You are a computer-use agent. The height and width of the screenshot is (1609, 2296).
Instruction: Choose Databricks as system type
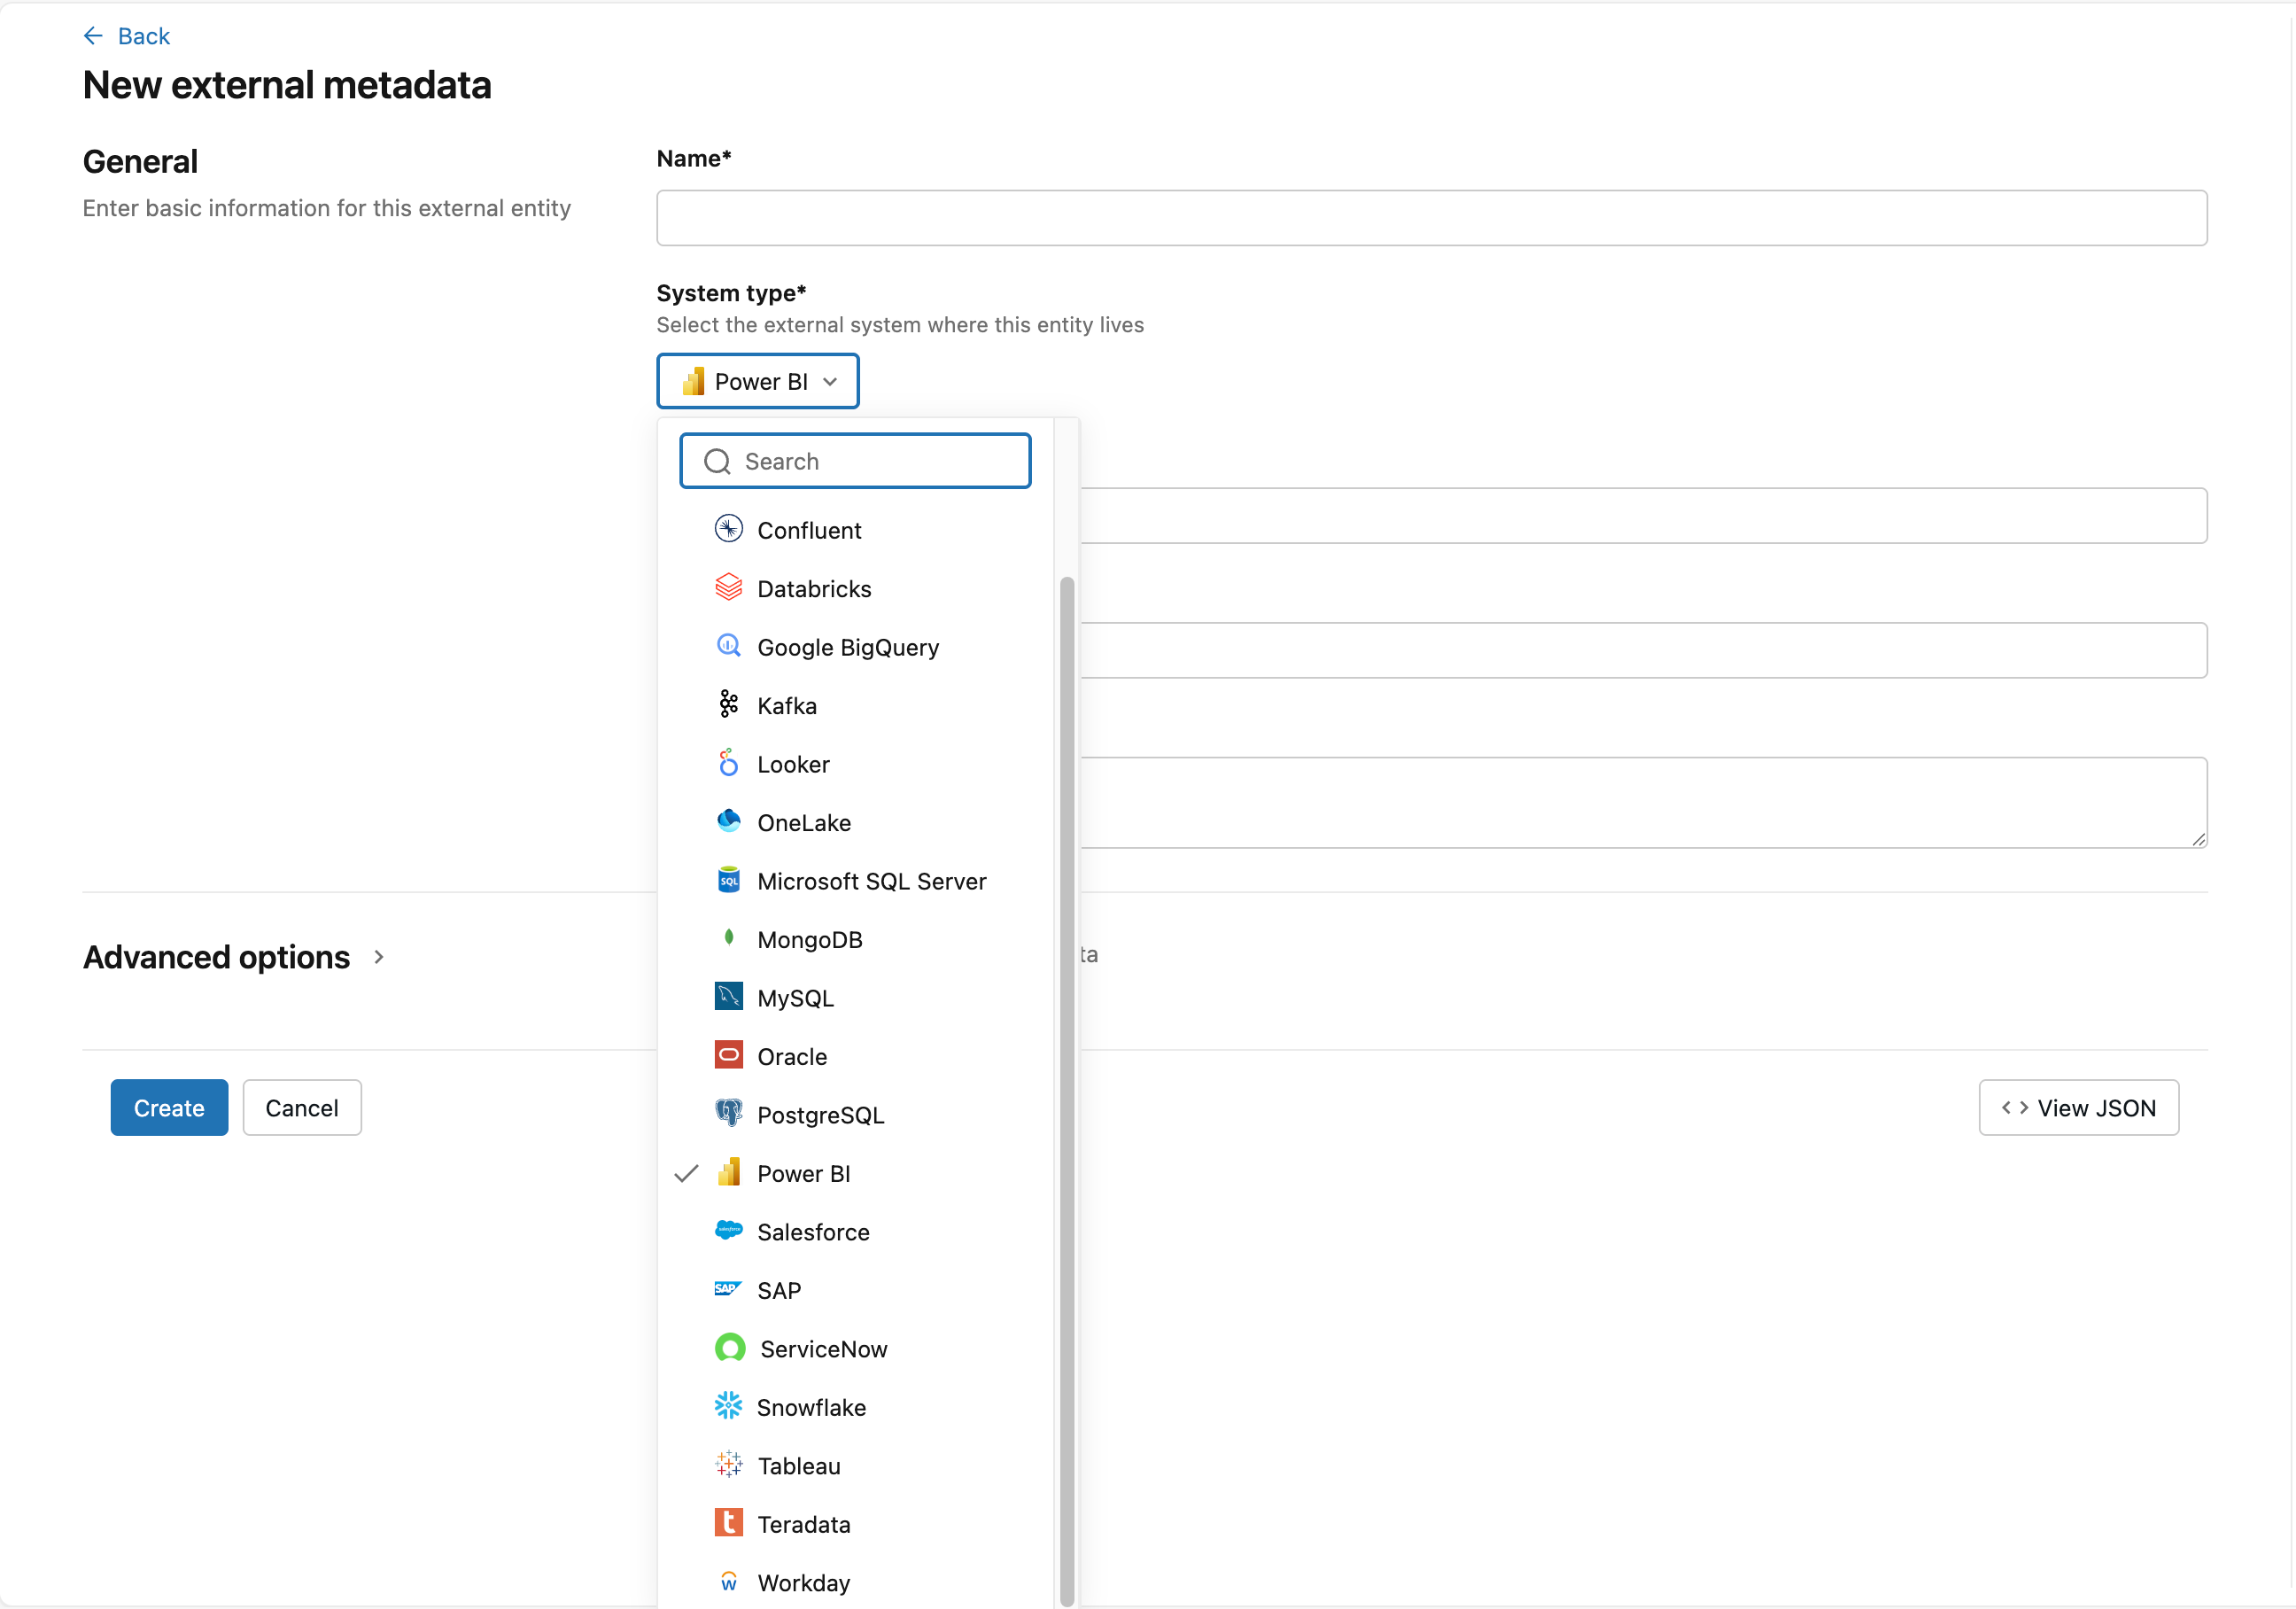point(855,588)
